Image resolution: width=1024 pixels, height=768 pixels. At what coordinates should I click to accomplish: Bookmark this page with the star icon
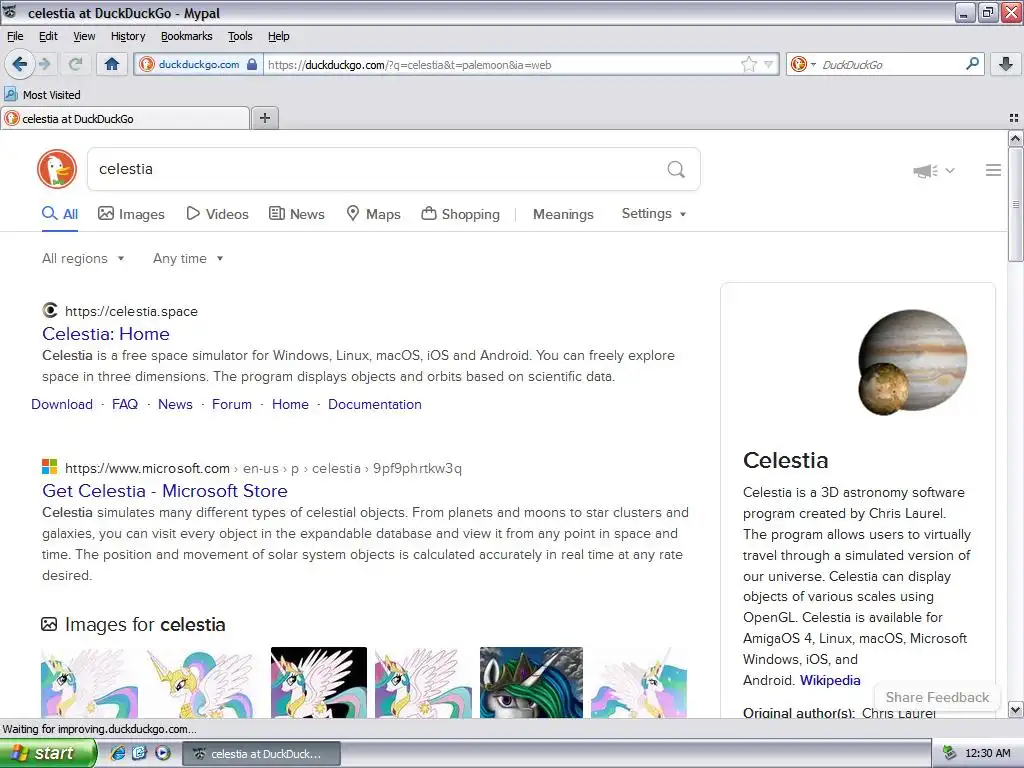[x=748, y=64]
